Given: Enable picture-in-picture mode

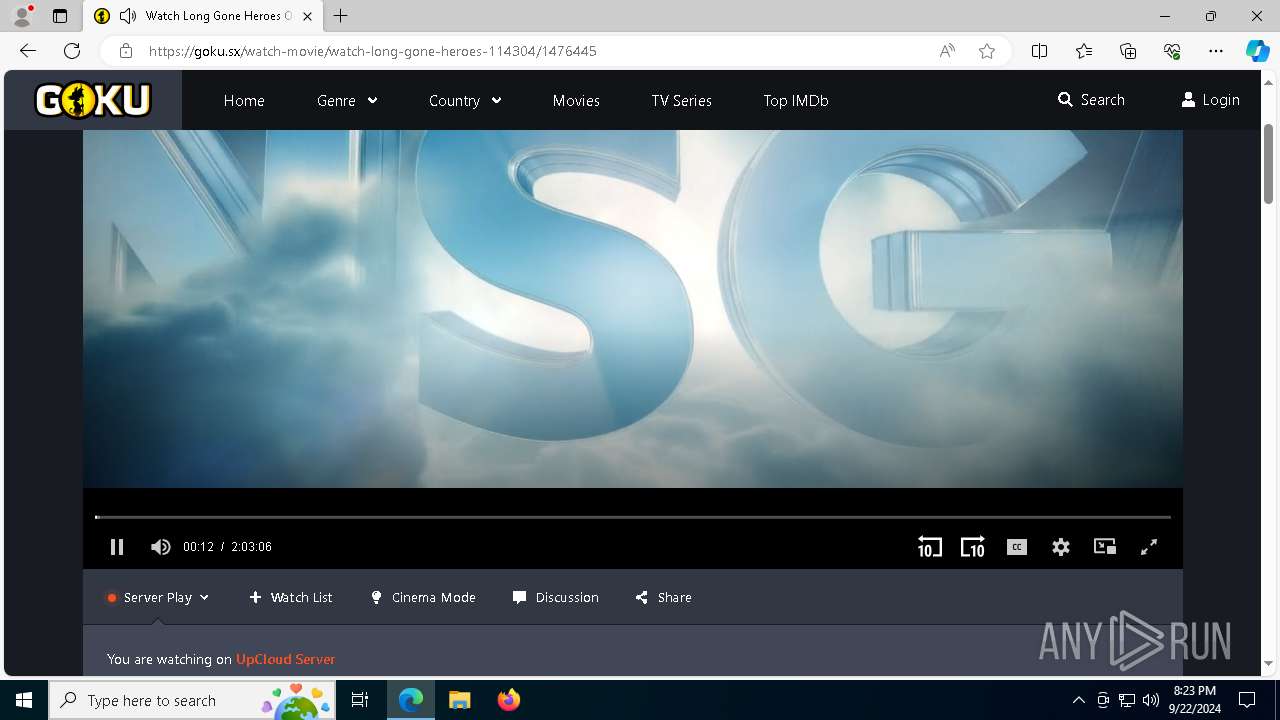Looking at the screenshot, I should (x=1105, y=547).
